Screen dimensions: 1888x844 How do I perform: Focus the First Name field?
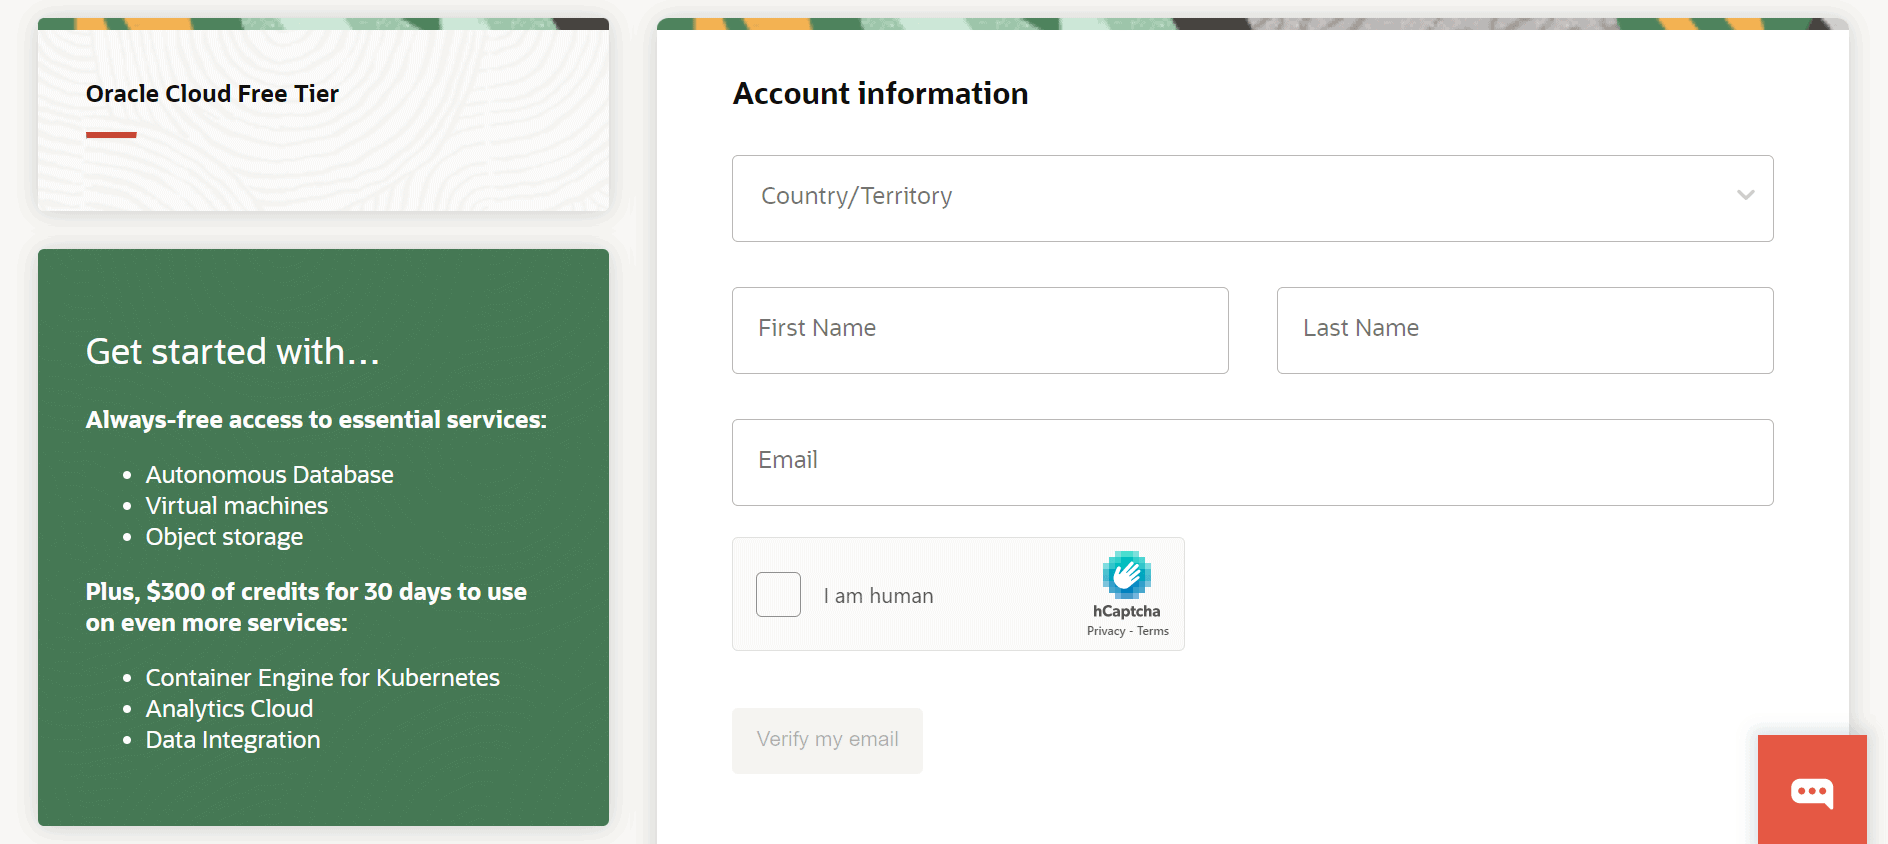[980, 330]
